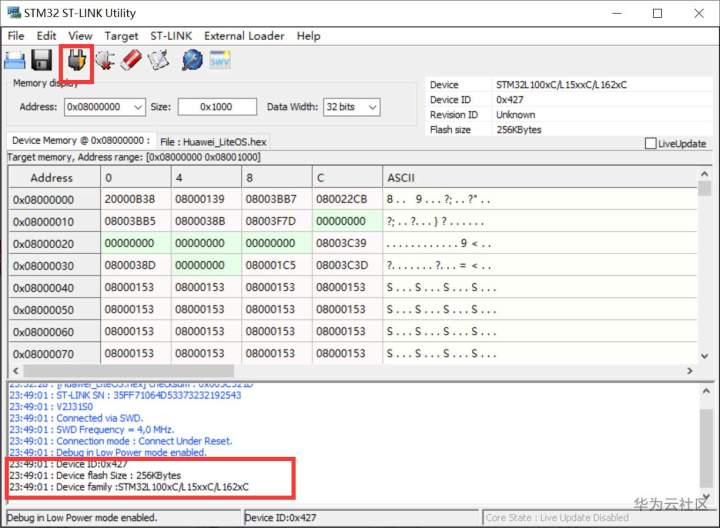Click the log panel scroll up arrow
Screen dimensions: 720x528
(706, 391)
